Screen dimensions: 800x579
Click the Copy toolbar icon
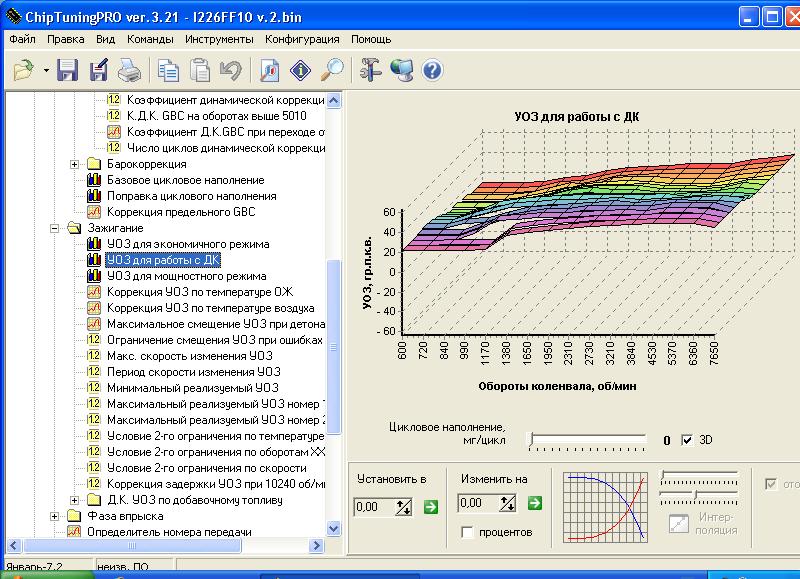(168, 70)
